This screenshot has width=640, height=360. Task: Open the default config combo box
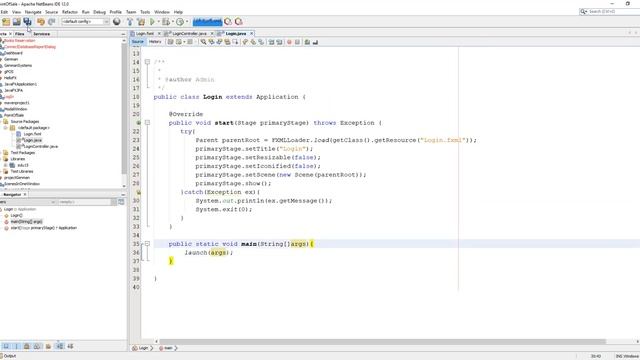(85, 22)
